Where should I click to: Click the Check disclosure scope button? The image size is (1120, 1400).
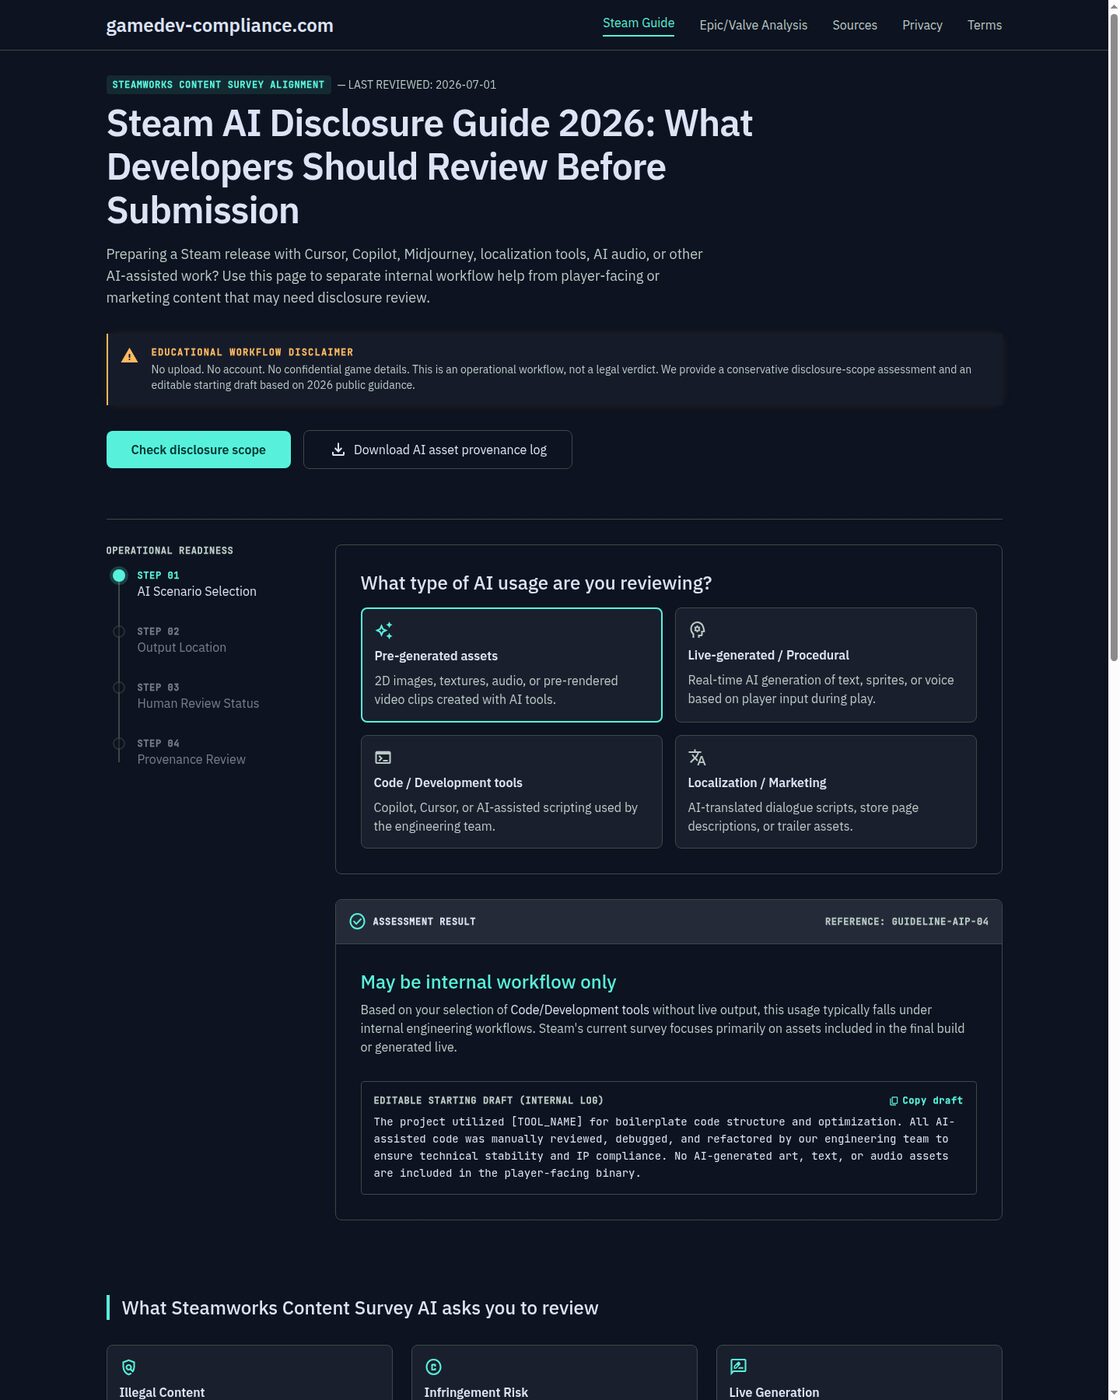pos(198,450)
